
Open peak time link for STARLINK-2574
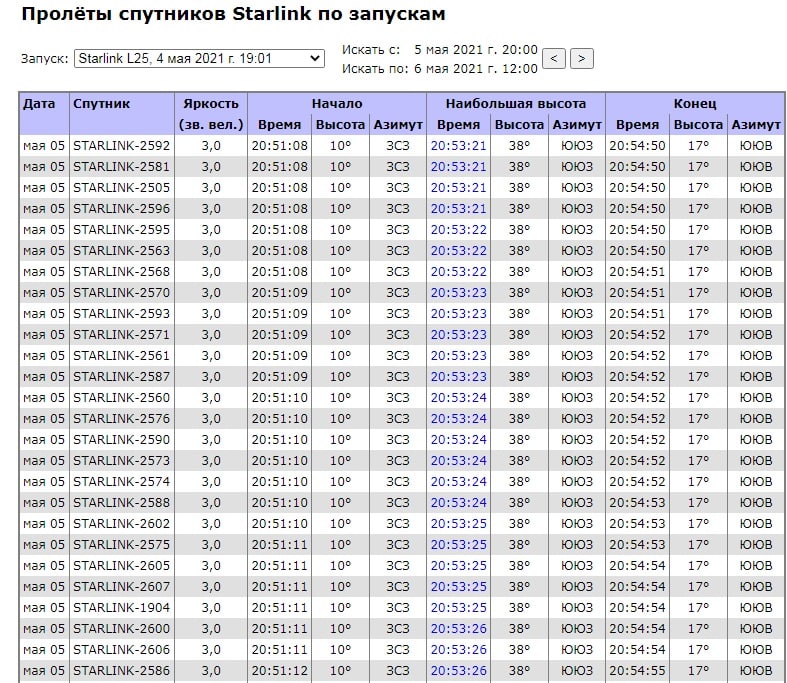coord(459,482)
